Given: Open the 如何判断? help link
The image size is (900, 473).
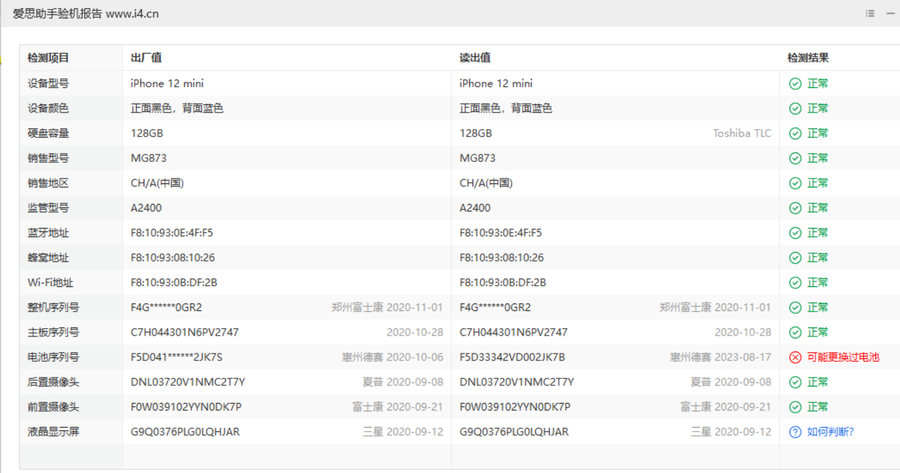Looking at the screenshot, I should pos(830,432).
